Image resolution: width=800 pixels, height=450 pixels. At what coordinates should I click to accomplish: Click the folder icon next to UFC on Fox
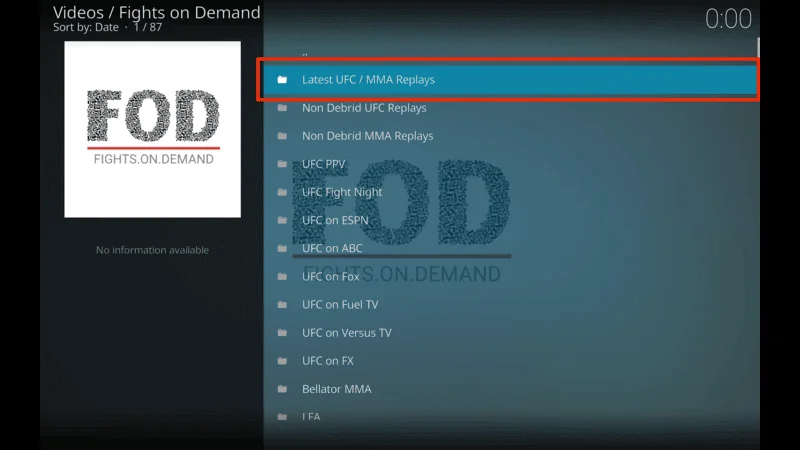282,276
